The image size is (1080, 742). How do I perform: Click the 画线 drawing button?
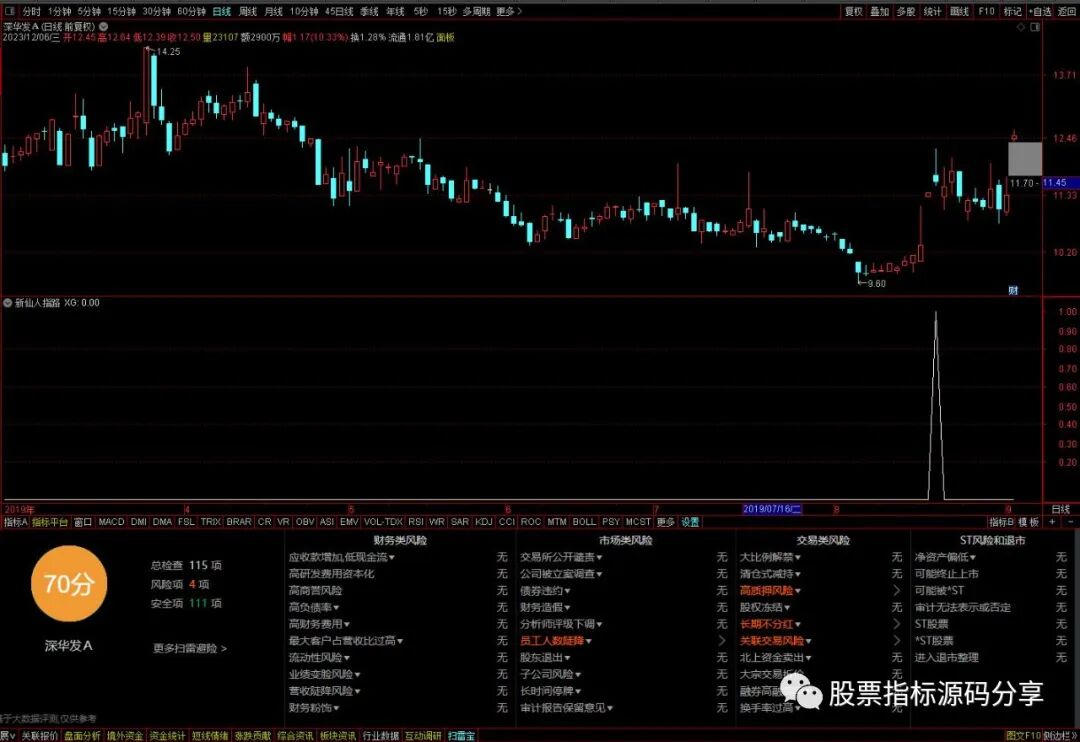(959, 12)
